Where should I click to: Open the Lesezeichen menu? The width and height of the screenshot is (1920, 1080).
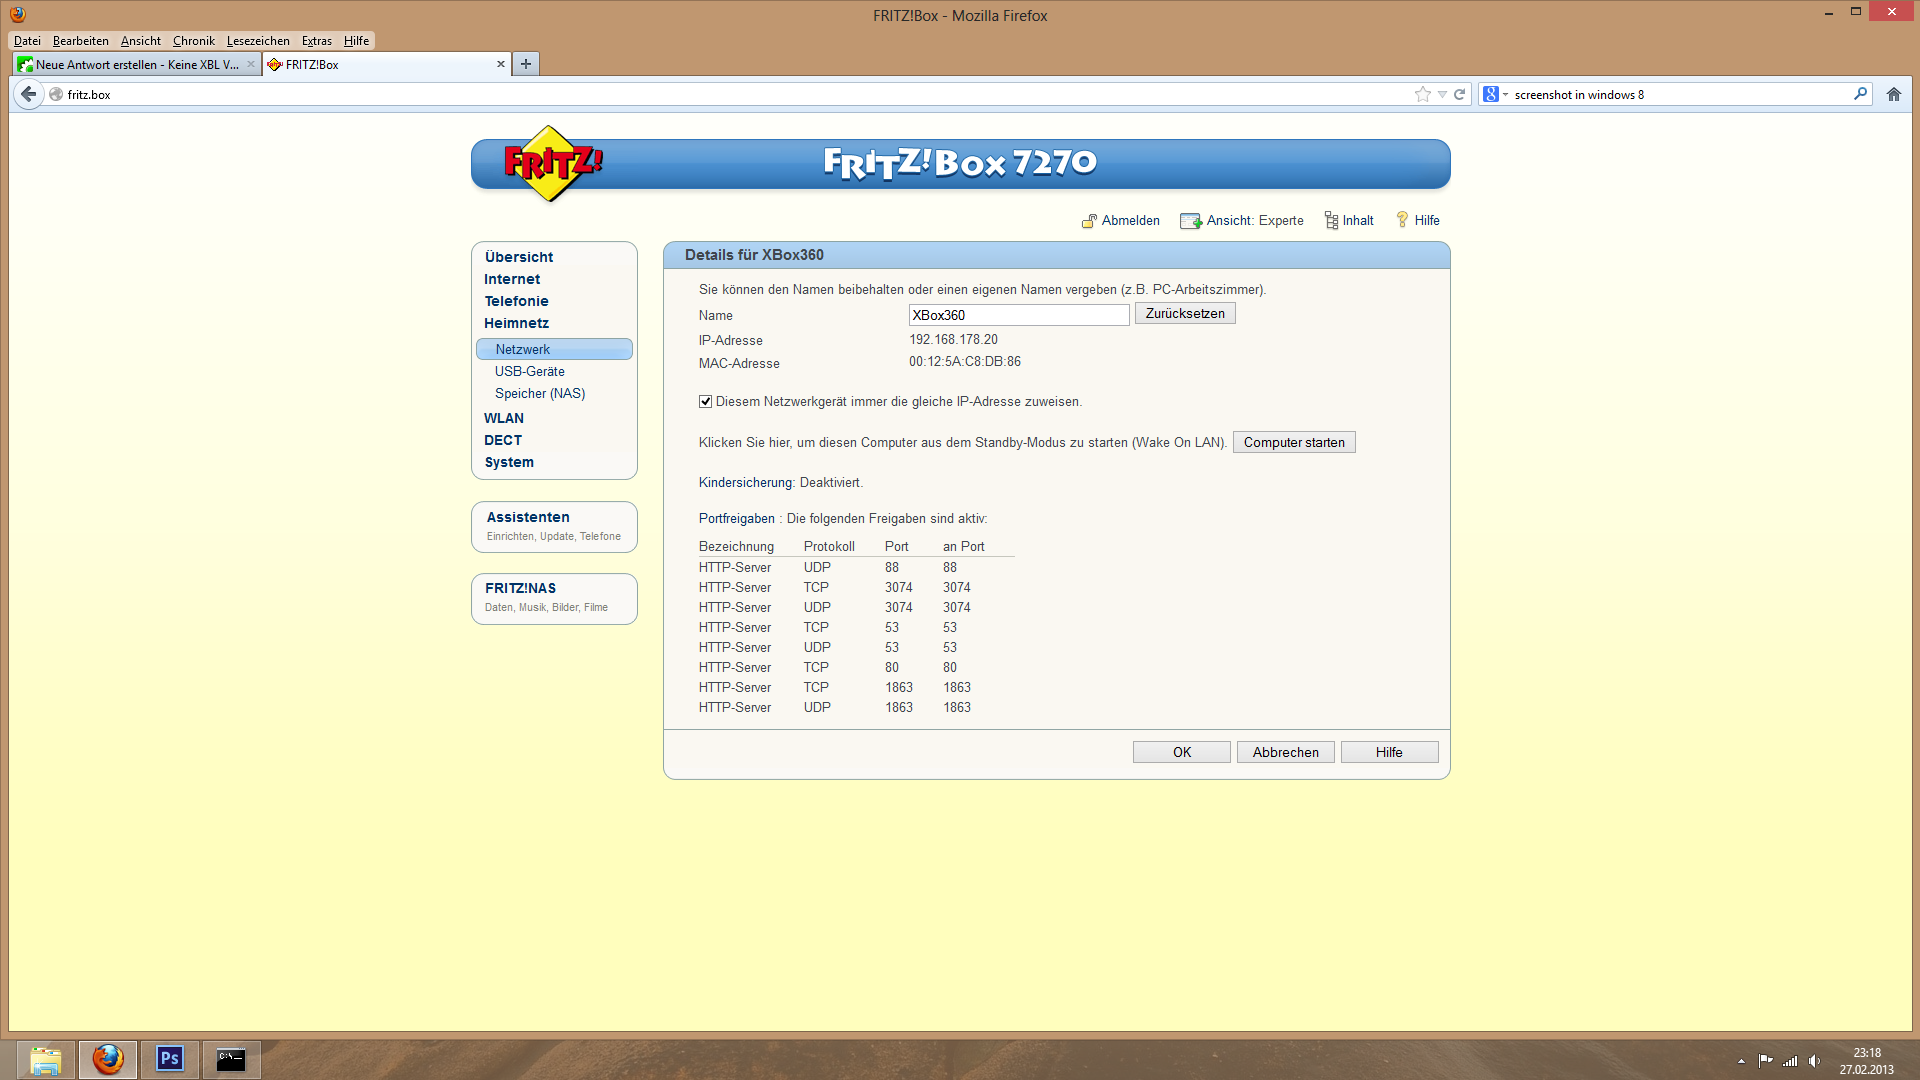(258, 41)
